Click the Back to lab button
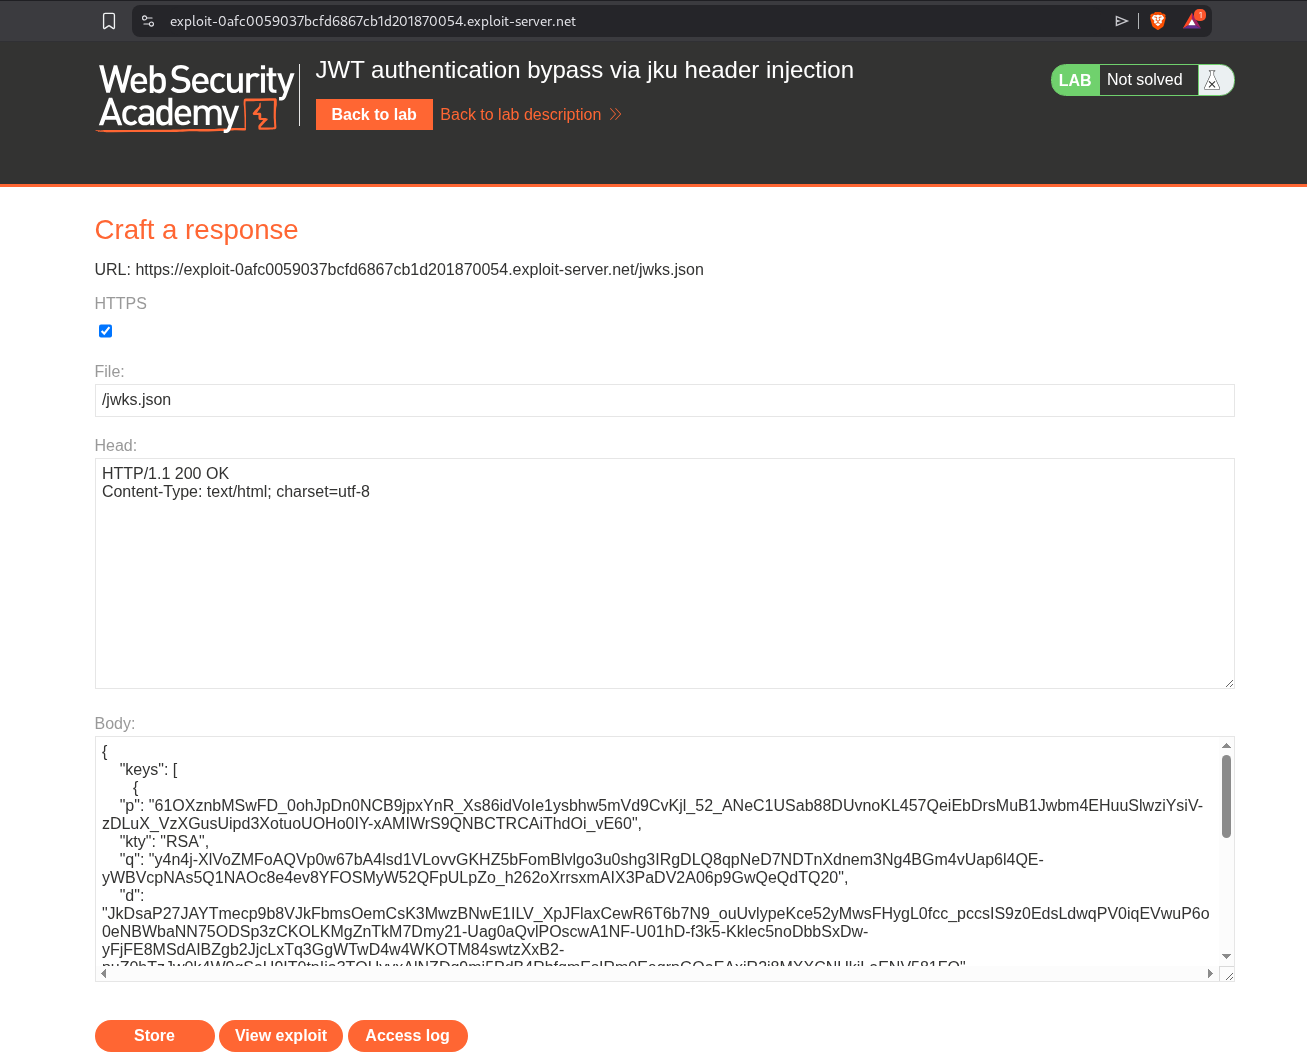 coord(374,115)
